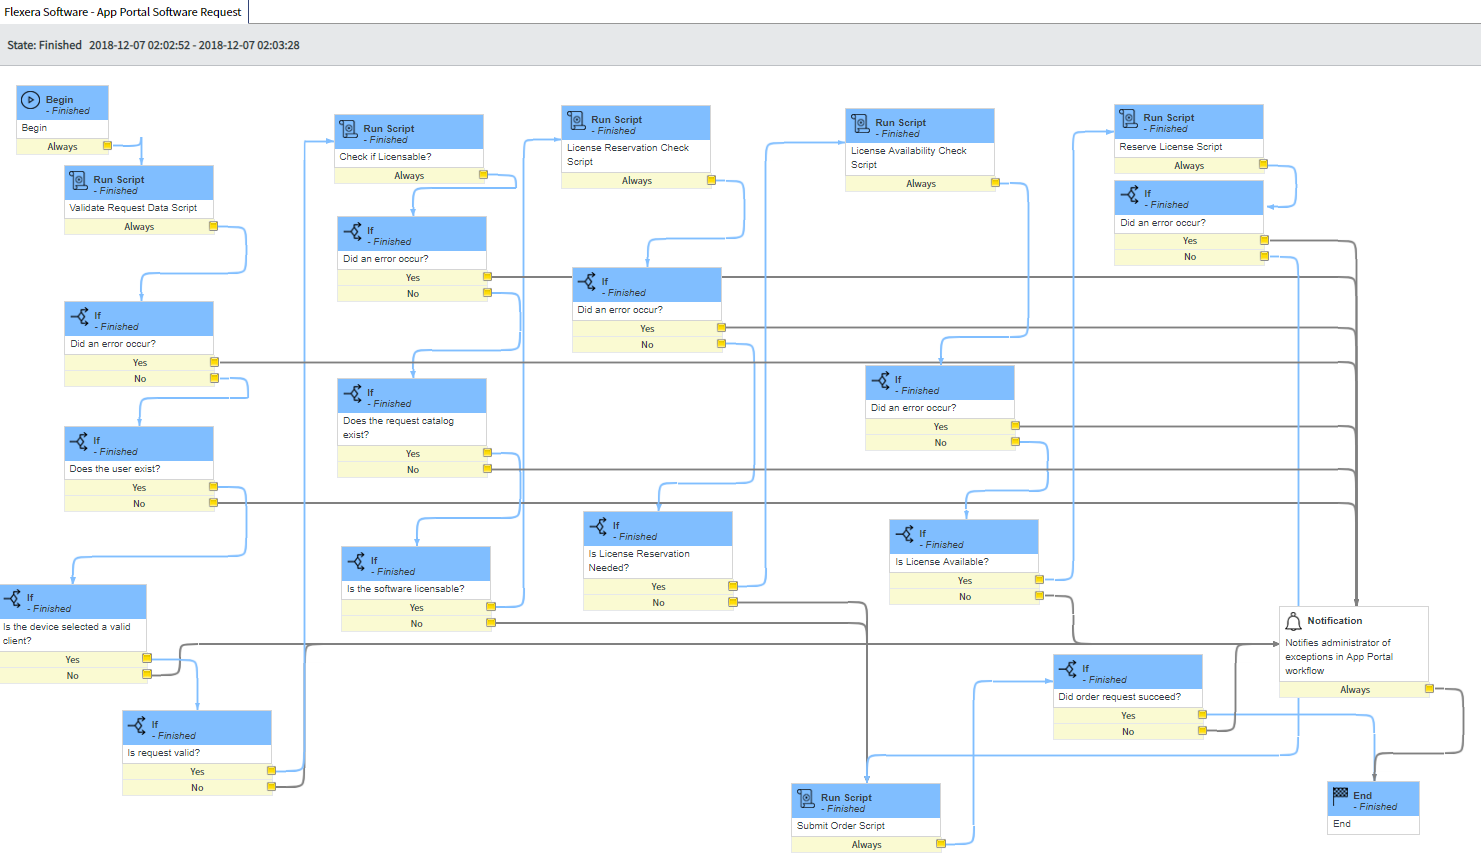
Task: Click the Always row under Notification node
Action: coord(1354,689)
